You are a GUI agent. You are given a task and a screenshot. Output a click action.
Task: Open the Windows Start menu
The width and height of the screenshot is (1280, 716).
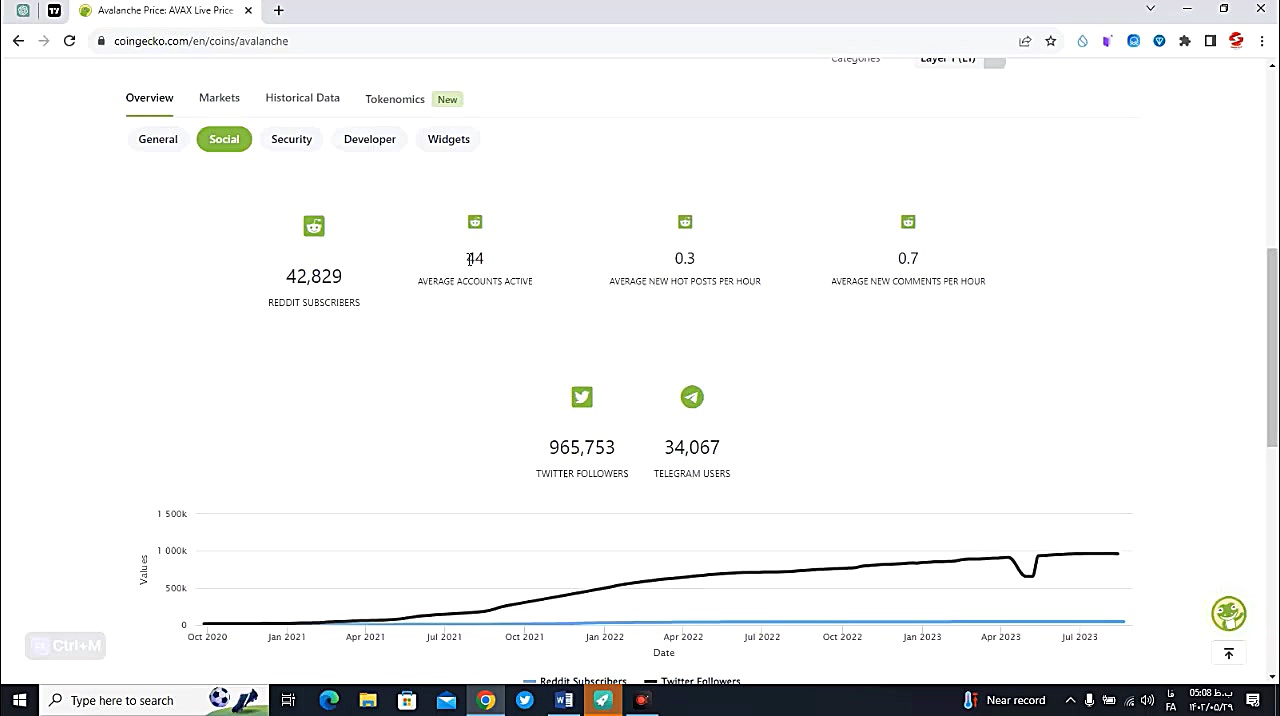[19, 700]
